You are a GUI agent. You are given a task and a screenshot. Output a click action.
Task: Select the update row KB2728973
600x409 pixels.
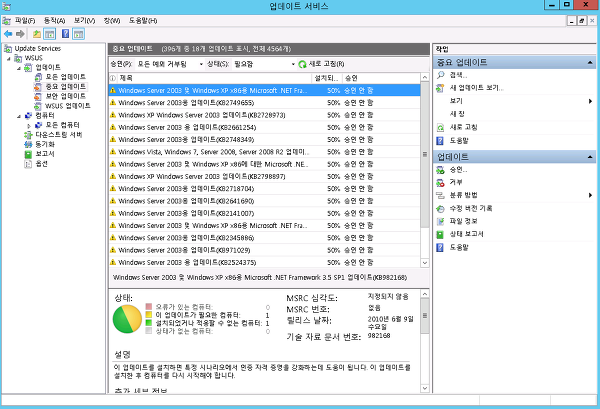pos(264,115)
